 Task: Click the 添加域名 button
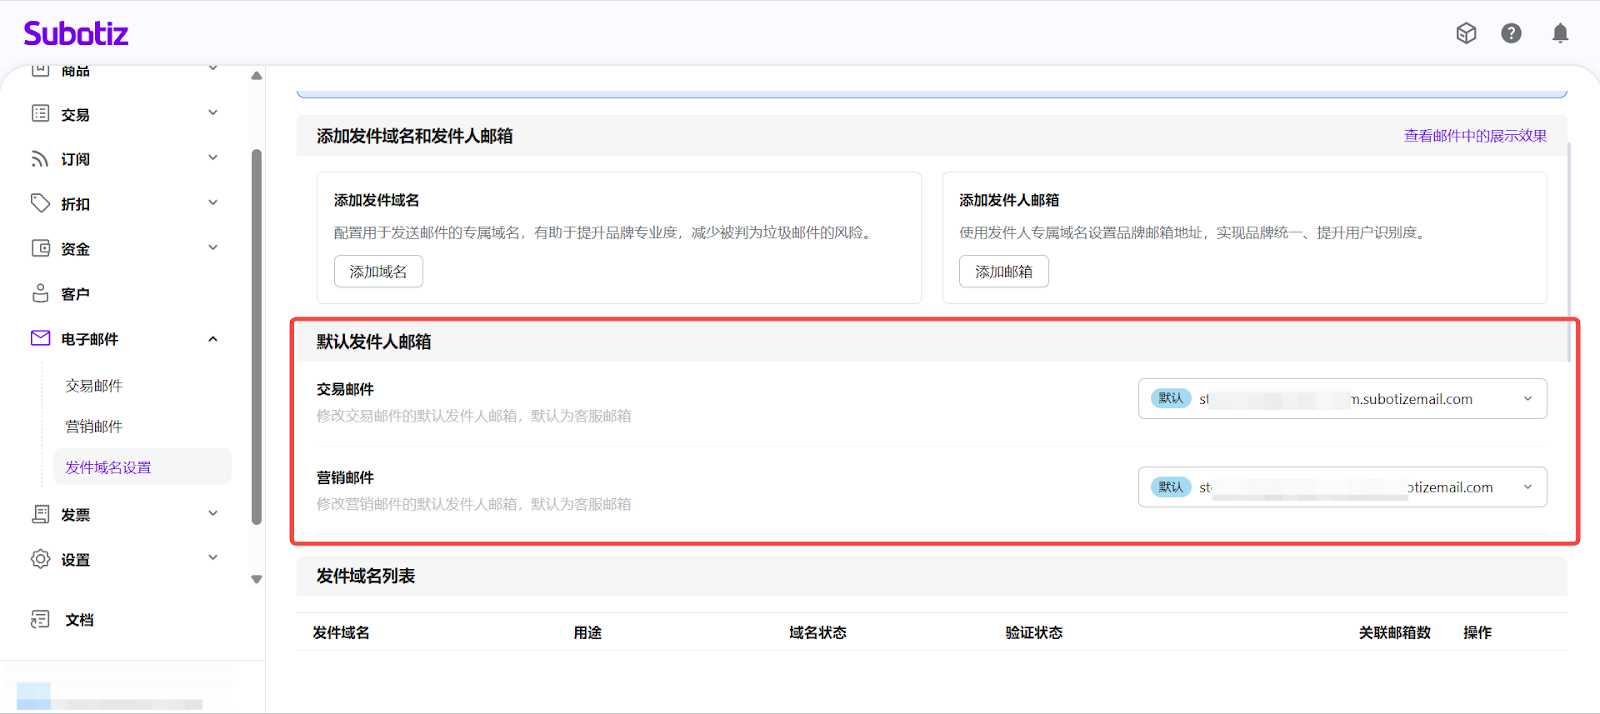coord(378,272)
